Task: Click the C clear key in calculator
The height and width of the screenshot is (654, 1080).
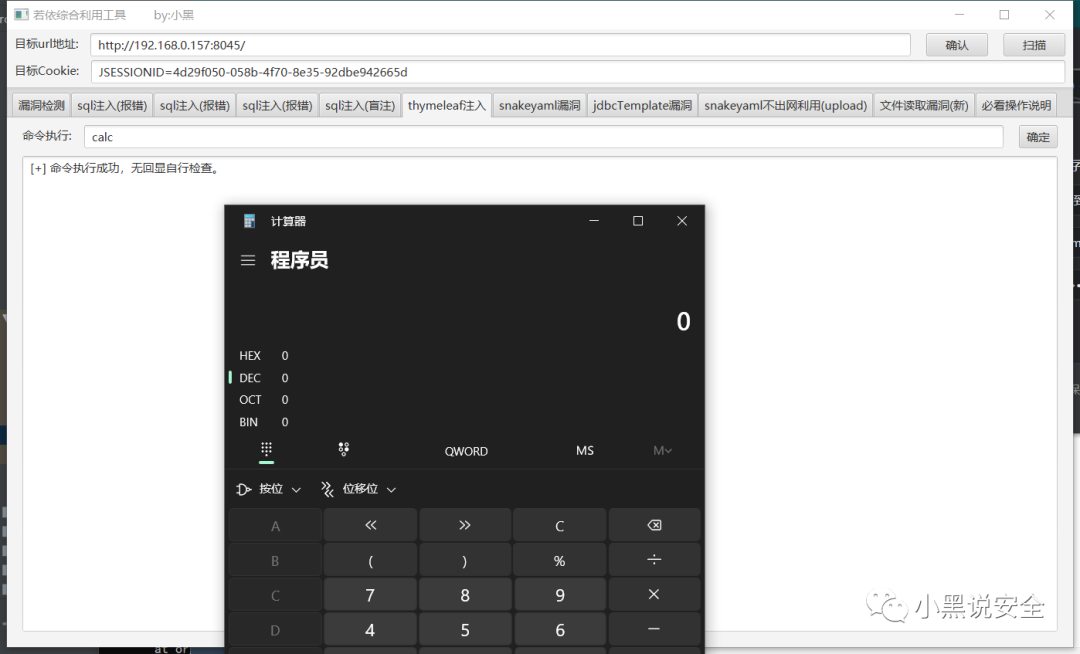Action: pos(559,525)
